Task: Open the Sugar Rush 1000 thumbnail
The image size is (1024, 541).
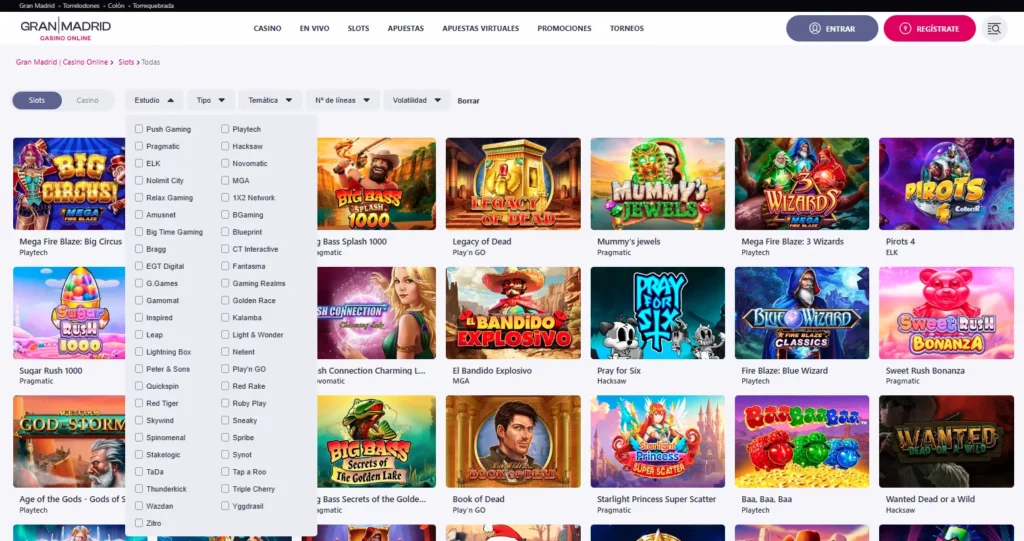Action: pos(69,312)
